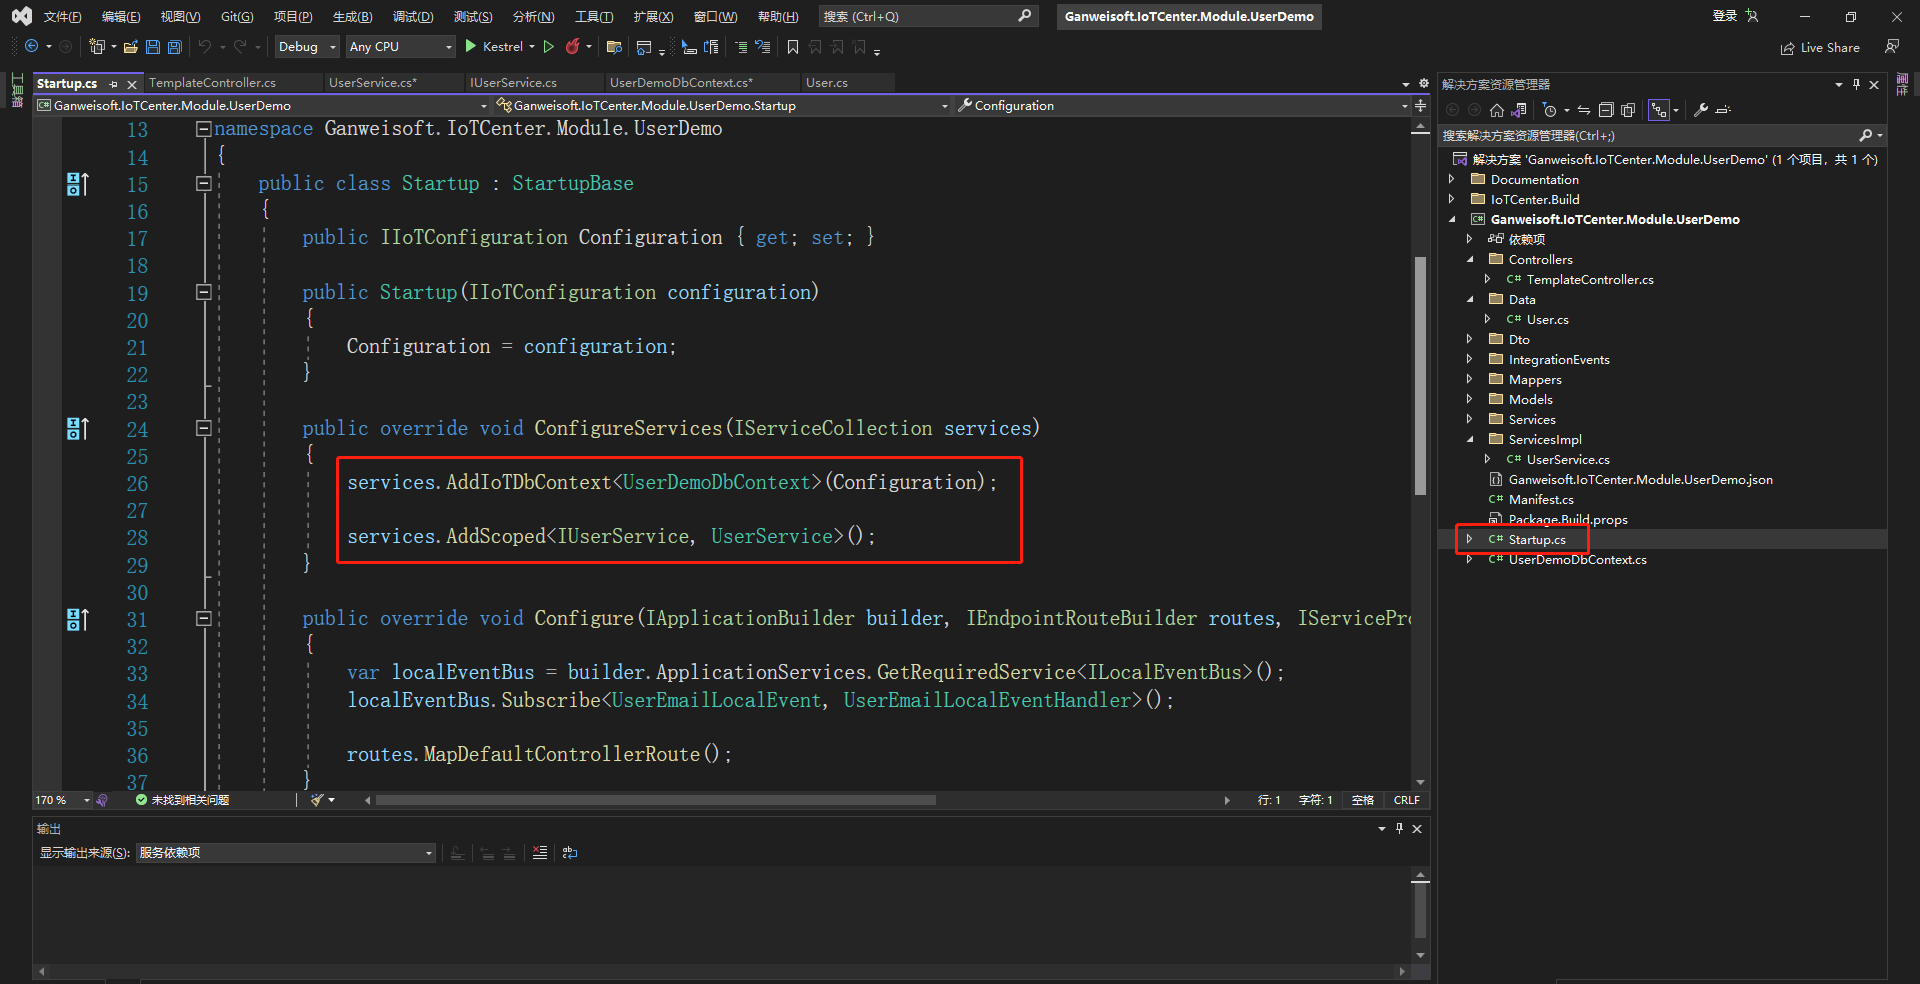Collapse all items in Solution Explorer

click(1606, 110)
